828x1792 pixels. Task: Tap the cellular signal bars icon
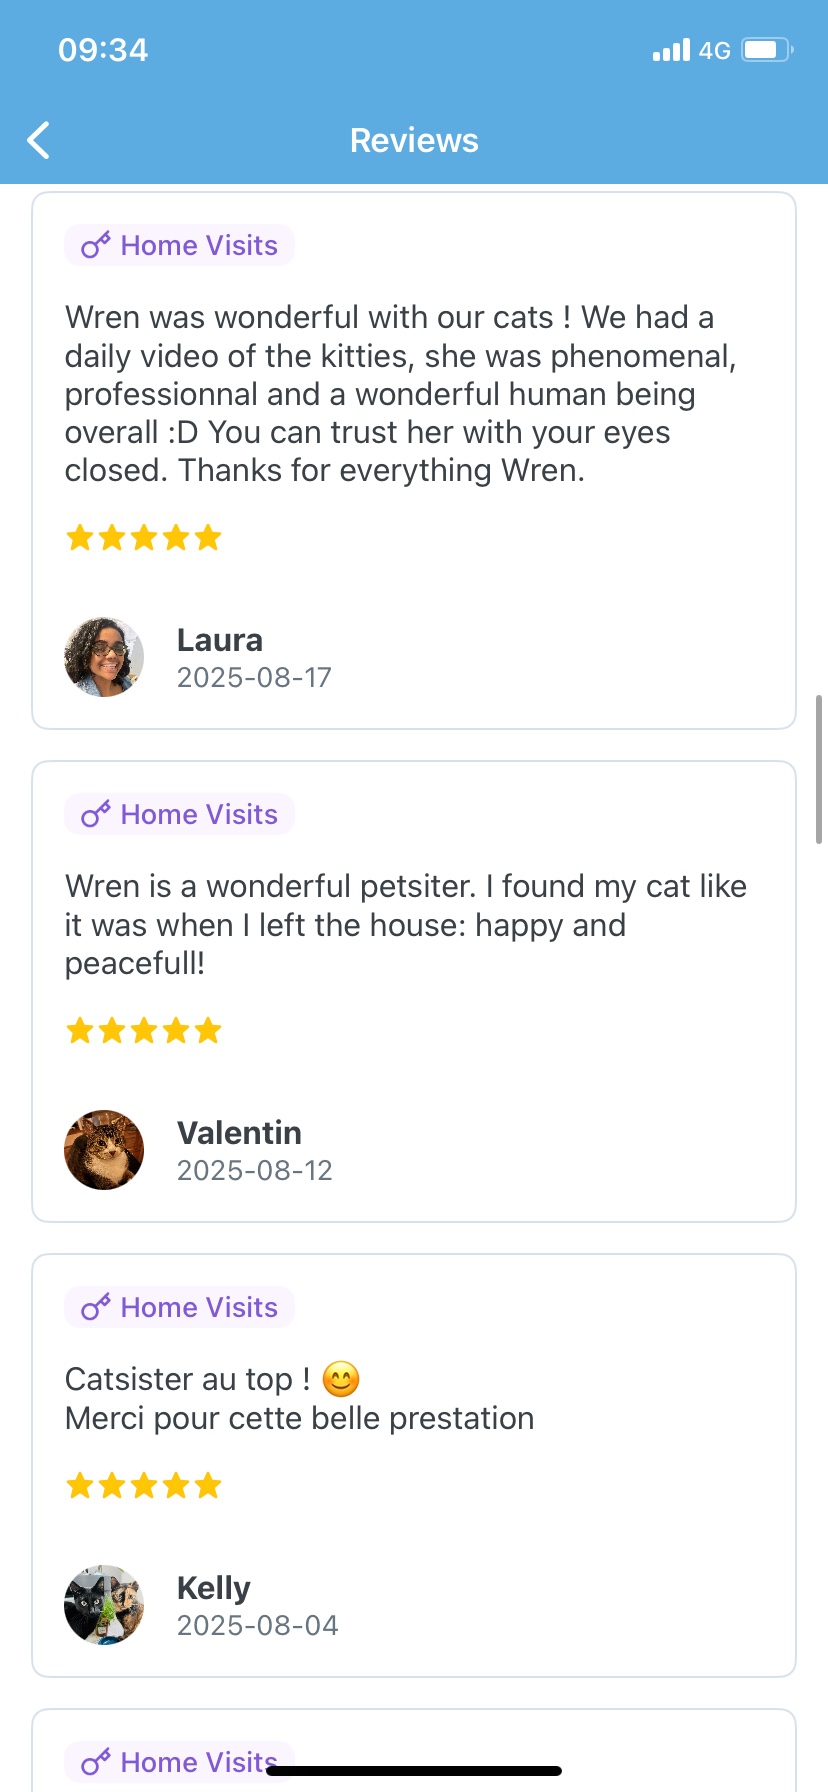point(671,50)
